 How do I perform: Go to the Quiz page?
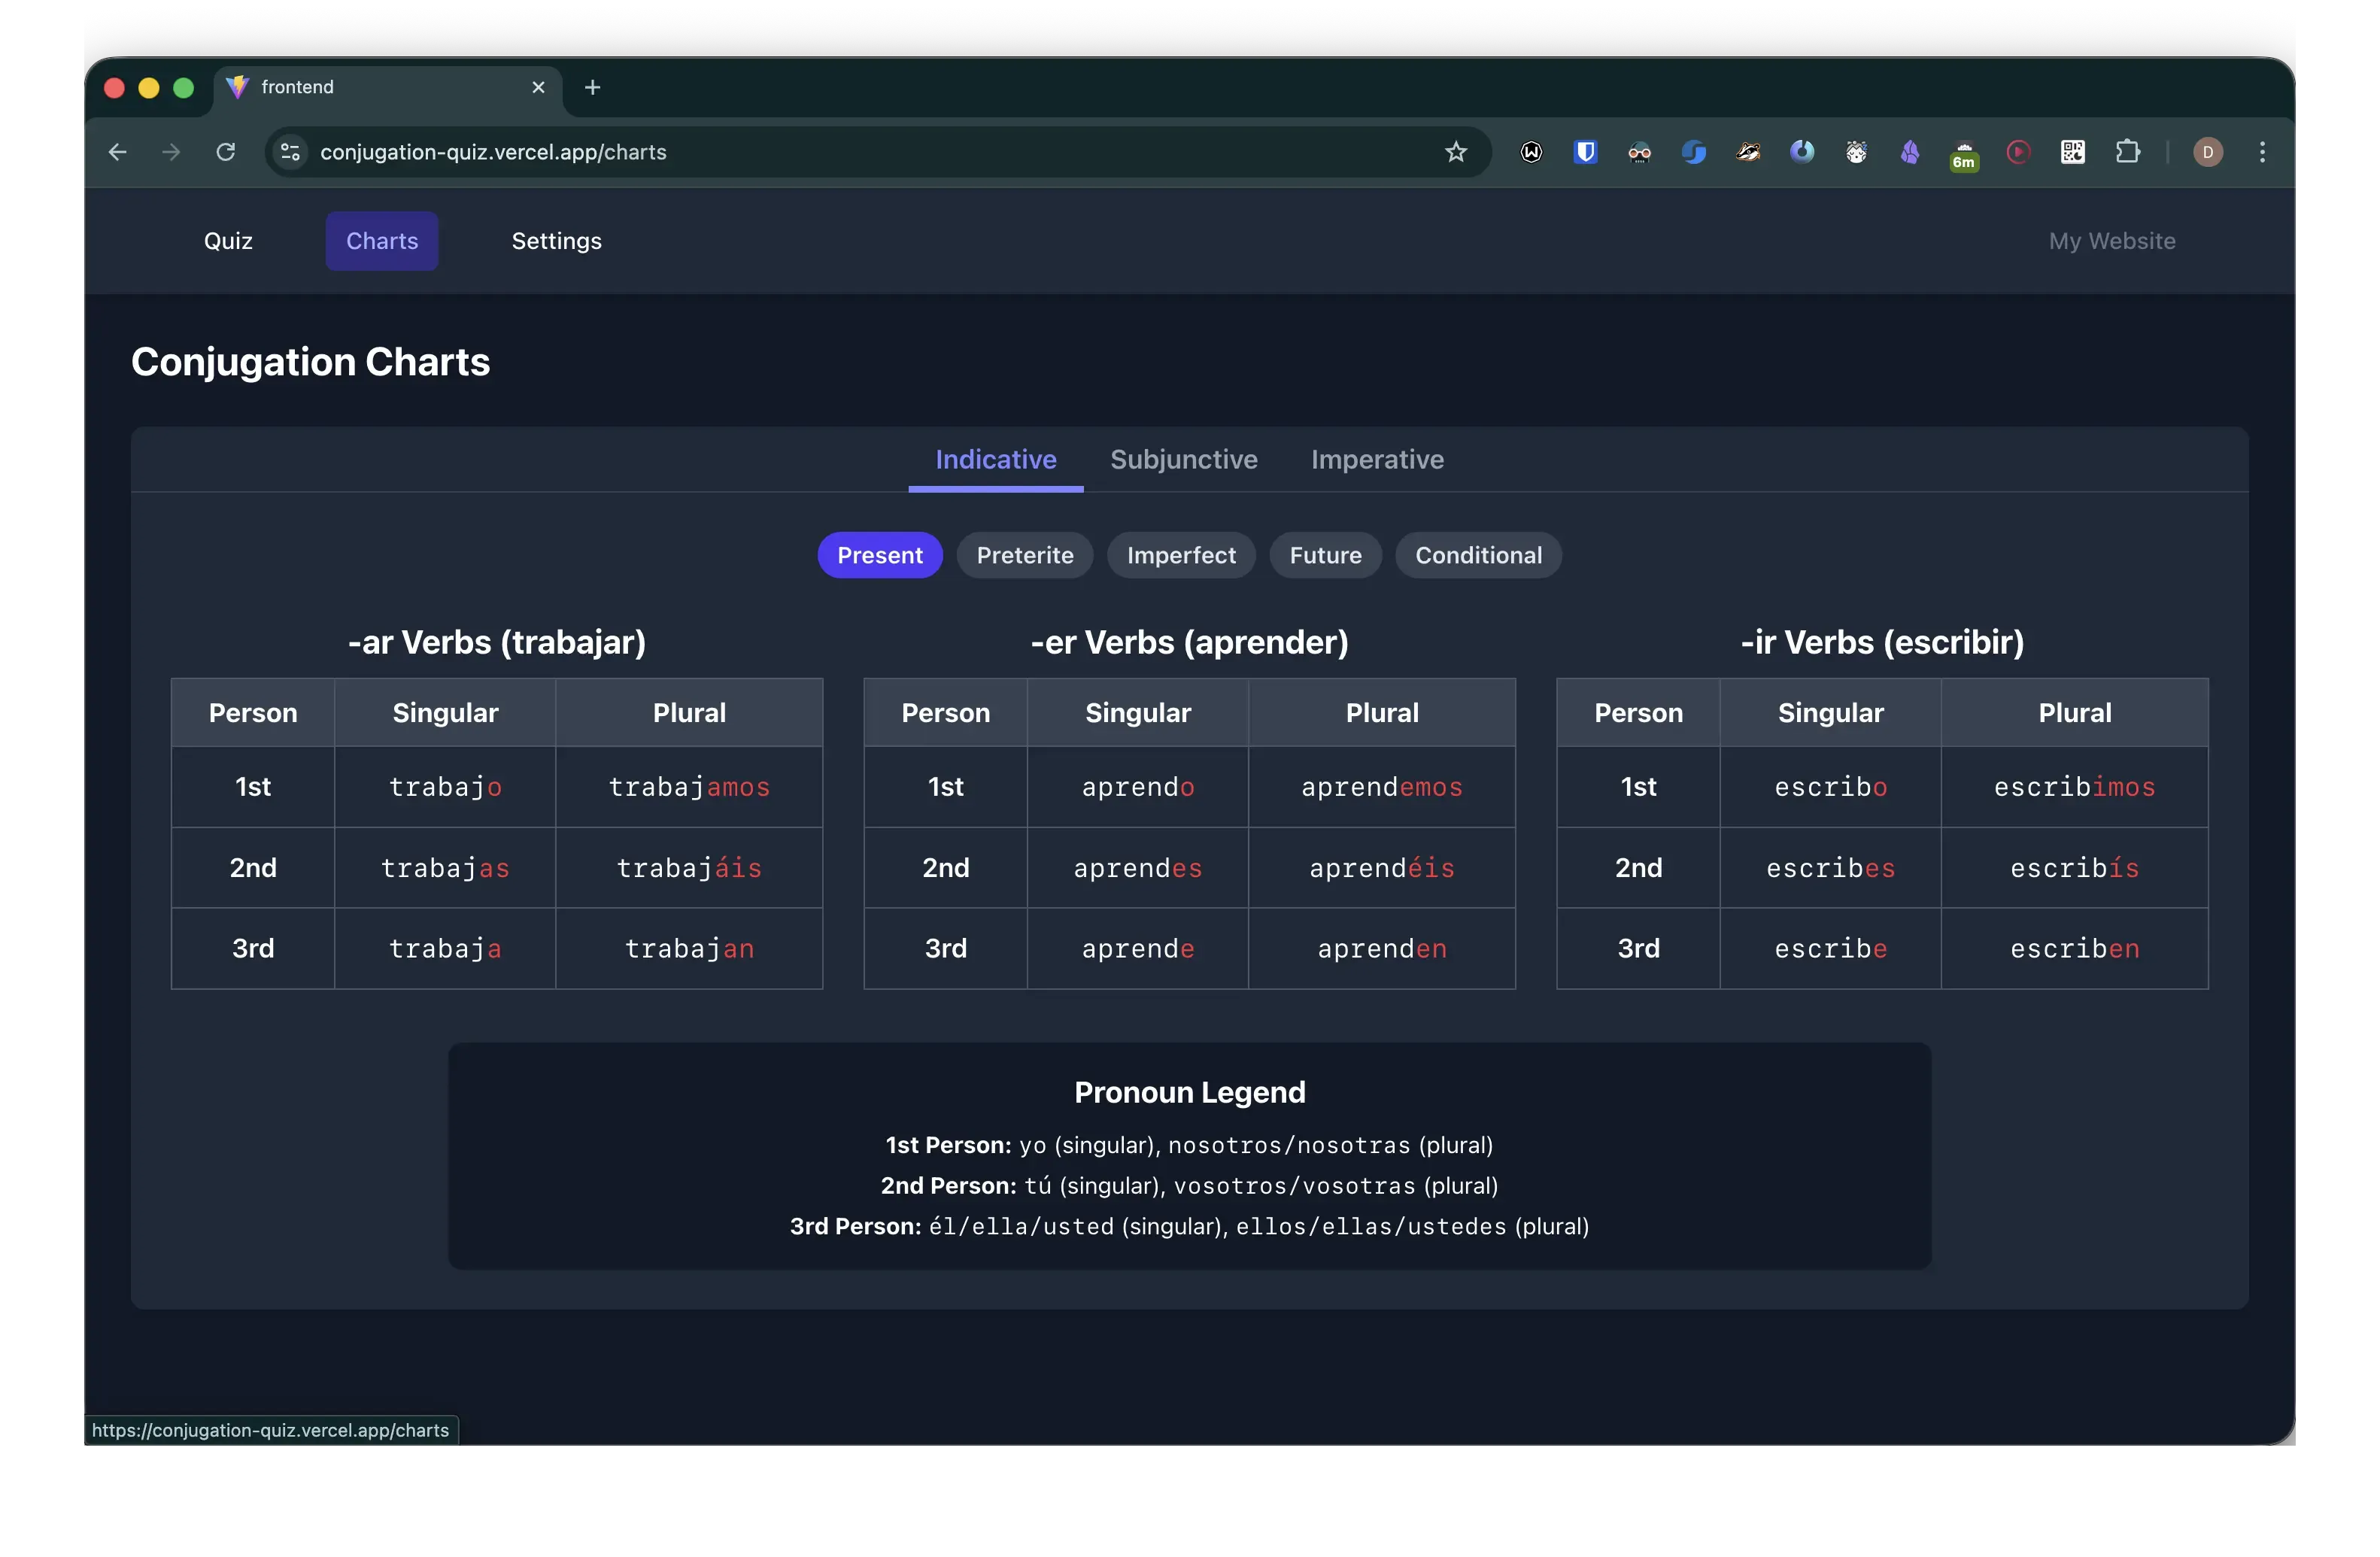click(228, 241)
